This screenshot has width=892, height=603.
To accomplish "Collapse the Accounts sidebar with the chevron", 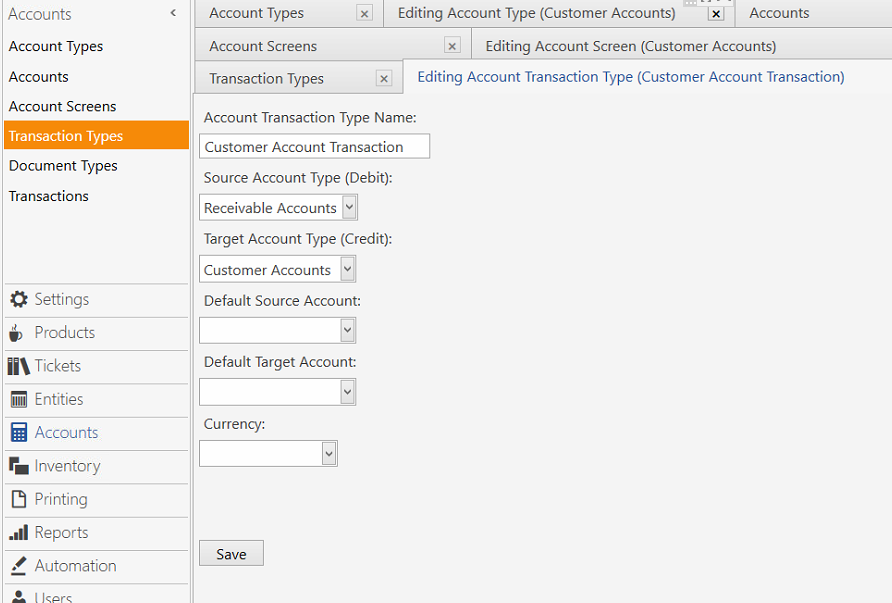I will (172, 13).
